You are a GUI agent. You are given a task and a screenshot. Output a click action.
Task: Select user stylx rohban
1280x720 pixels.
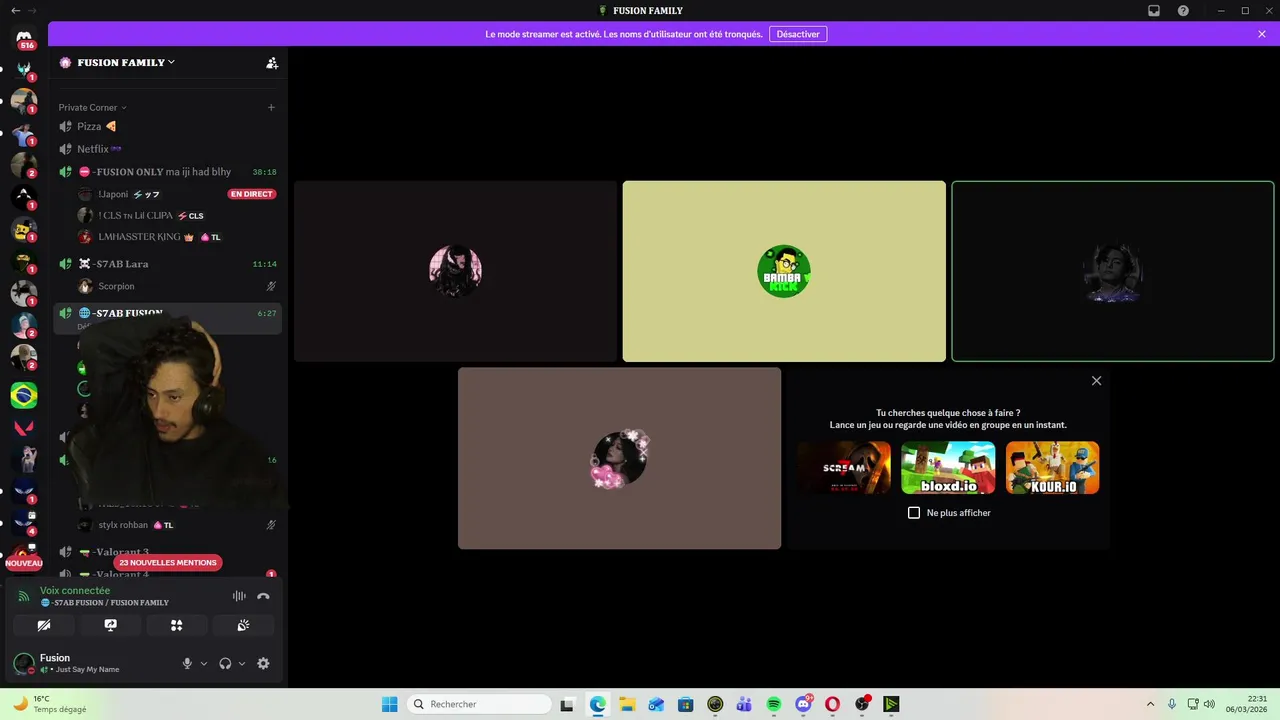pos(167,525)
